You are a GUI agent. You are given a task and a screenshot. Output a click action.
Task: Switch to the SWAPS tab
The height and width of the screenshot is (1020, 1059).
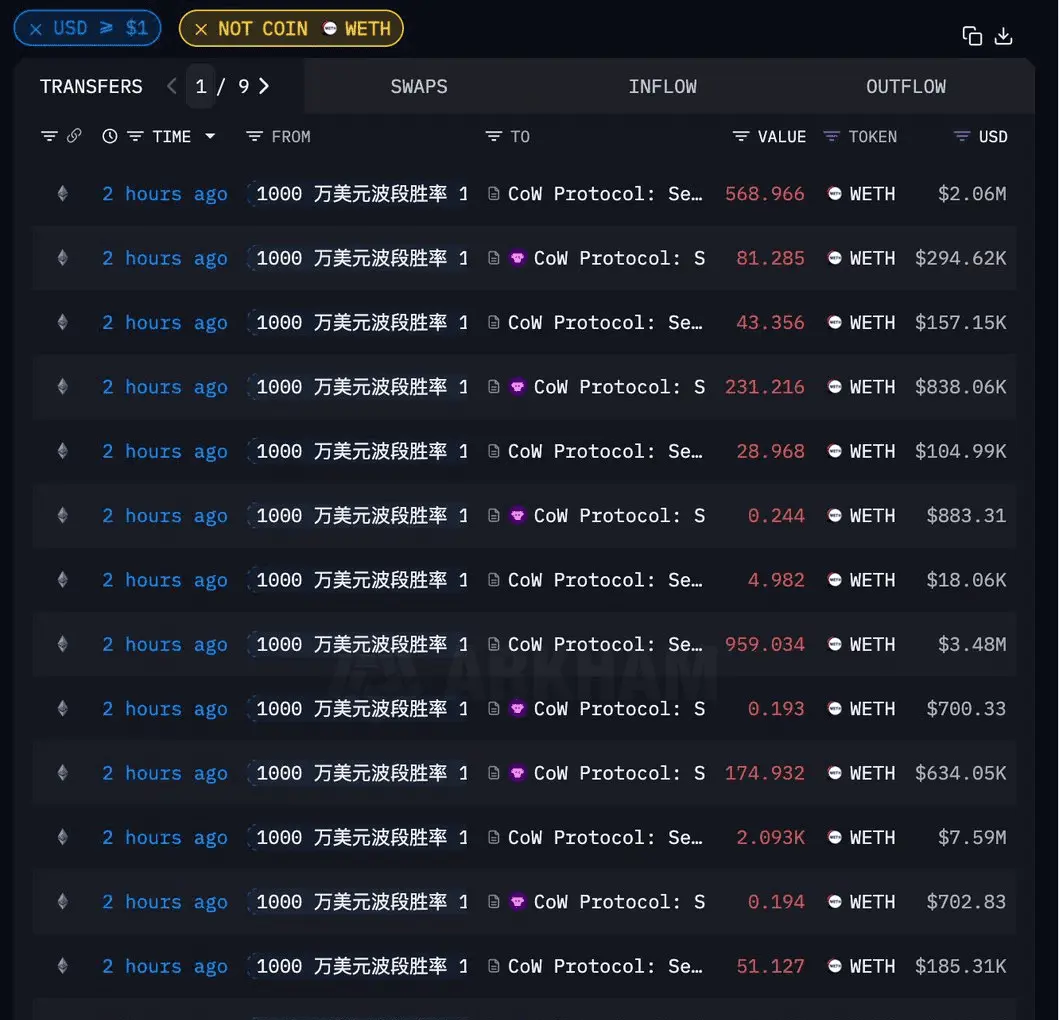coord(419,86)
